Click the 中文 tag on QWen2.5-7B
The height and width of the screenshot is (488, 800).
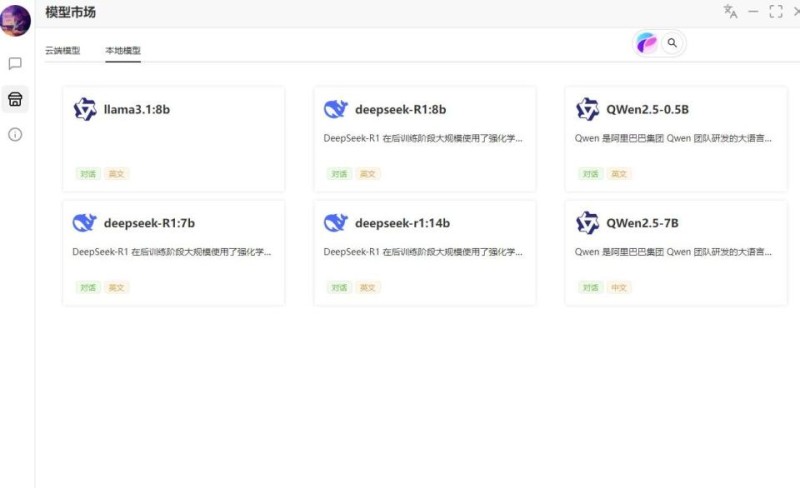click(x=619, y=288)
